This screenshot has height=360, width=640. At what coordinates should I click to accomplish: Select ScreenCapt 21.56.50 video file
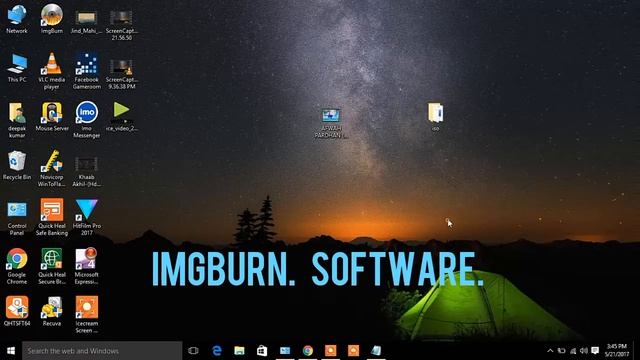[x=122, y=24]
